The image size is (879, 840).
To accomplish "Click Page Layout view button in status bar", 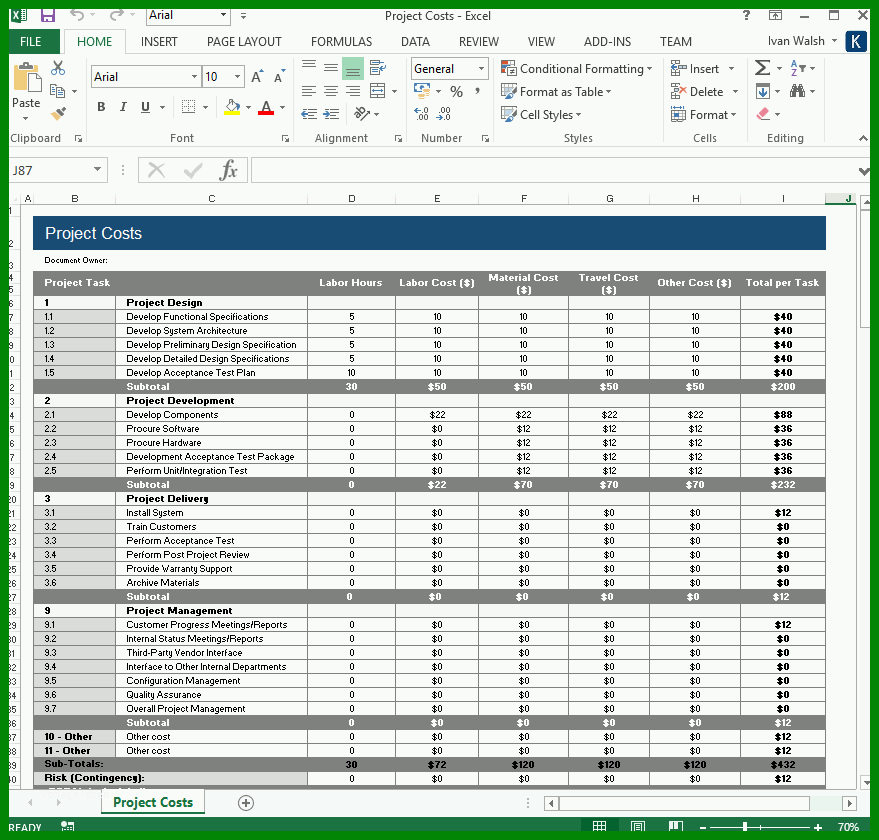I will coord(637,827).
